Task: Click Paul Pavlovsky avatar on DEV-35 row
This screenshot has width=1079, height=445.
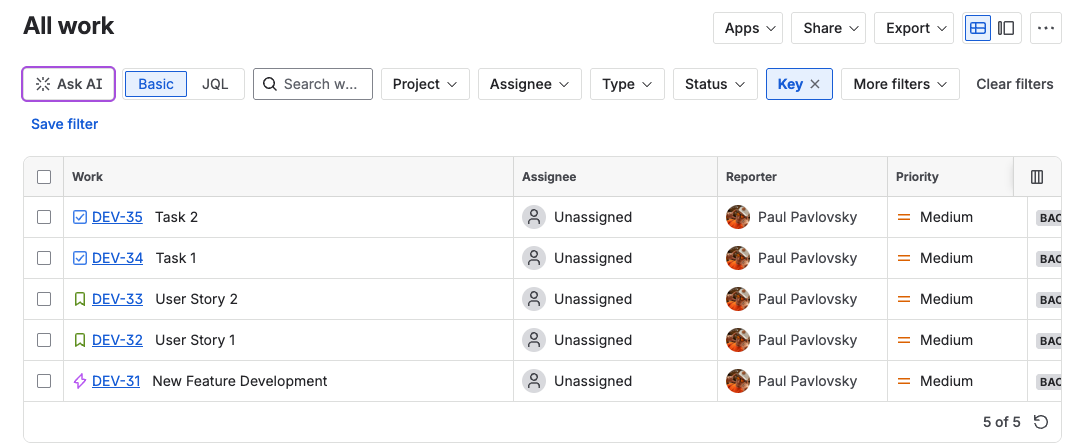Action: click(x=738, y=217)
